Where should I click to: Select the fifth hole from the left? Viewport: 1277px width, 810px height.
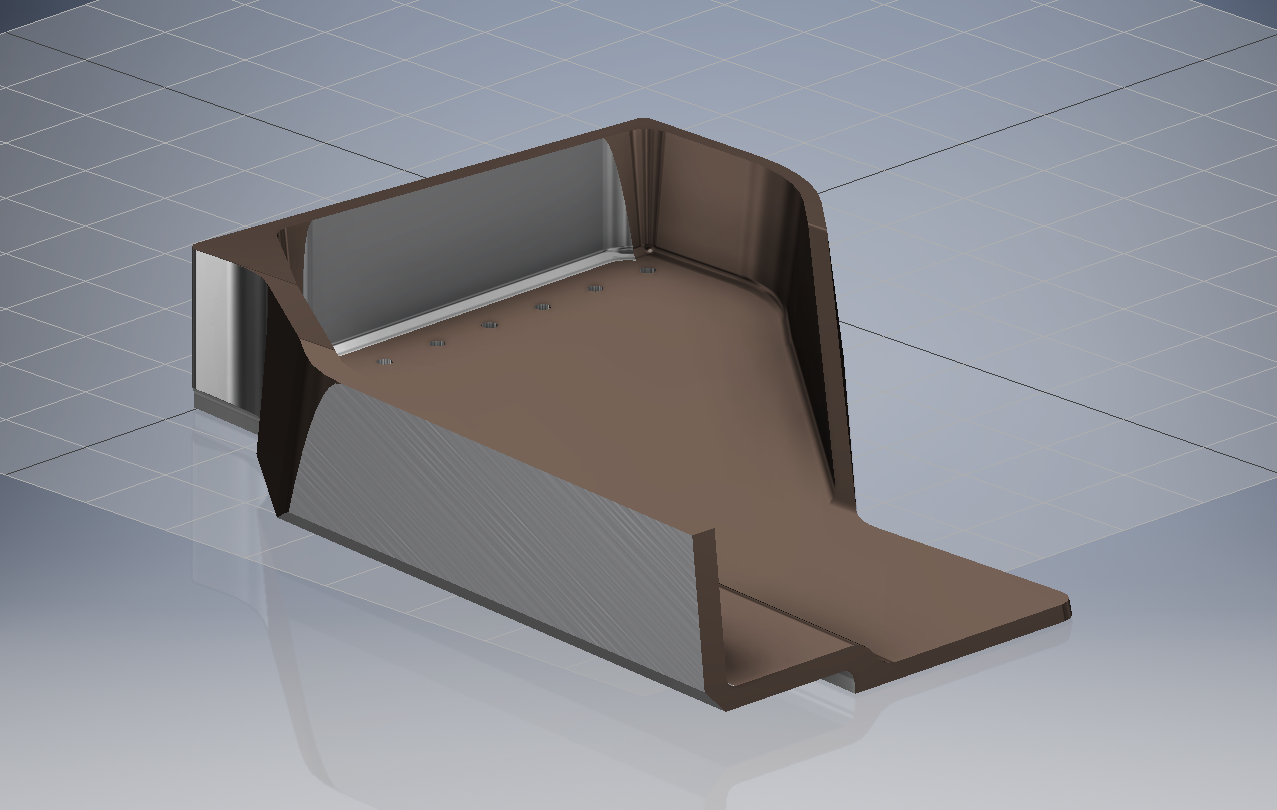[x=595, y=289]
